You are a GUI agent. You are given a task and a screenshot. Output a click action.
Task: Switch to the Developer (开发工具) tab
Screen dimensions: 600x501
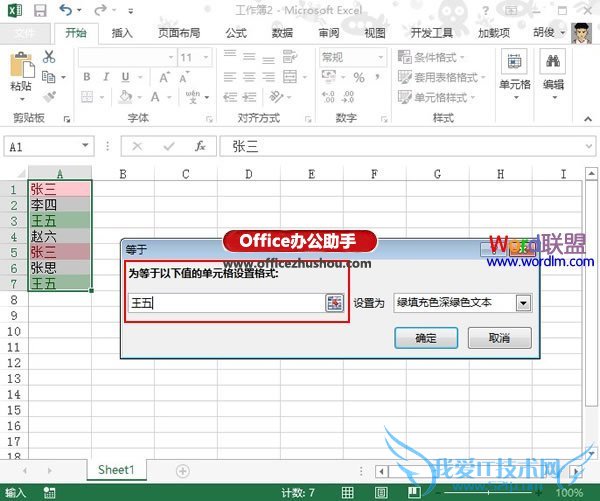click(x=431, y=33)
